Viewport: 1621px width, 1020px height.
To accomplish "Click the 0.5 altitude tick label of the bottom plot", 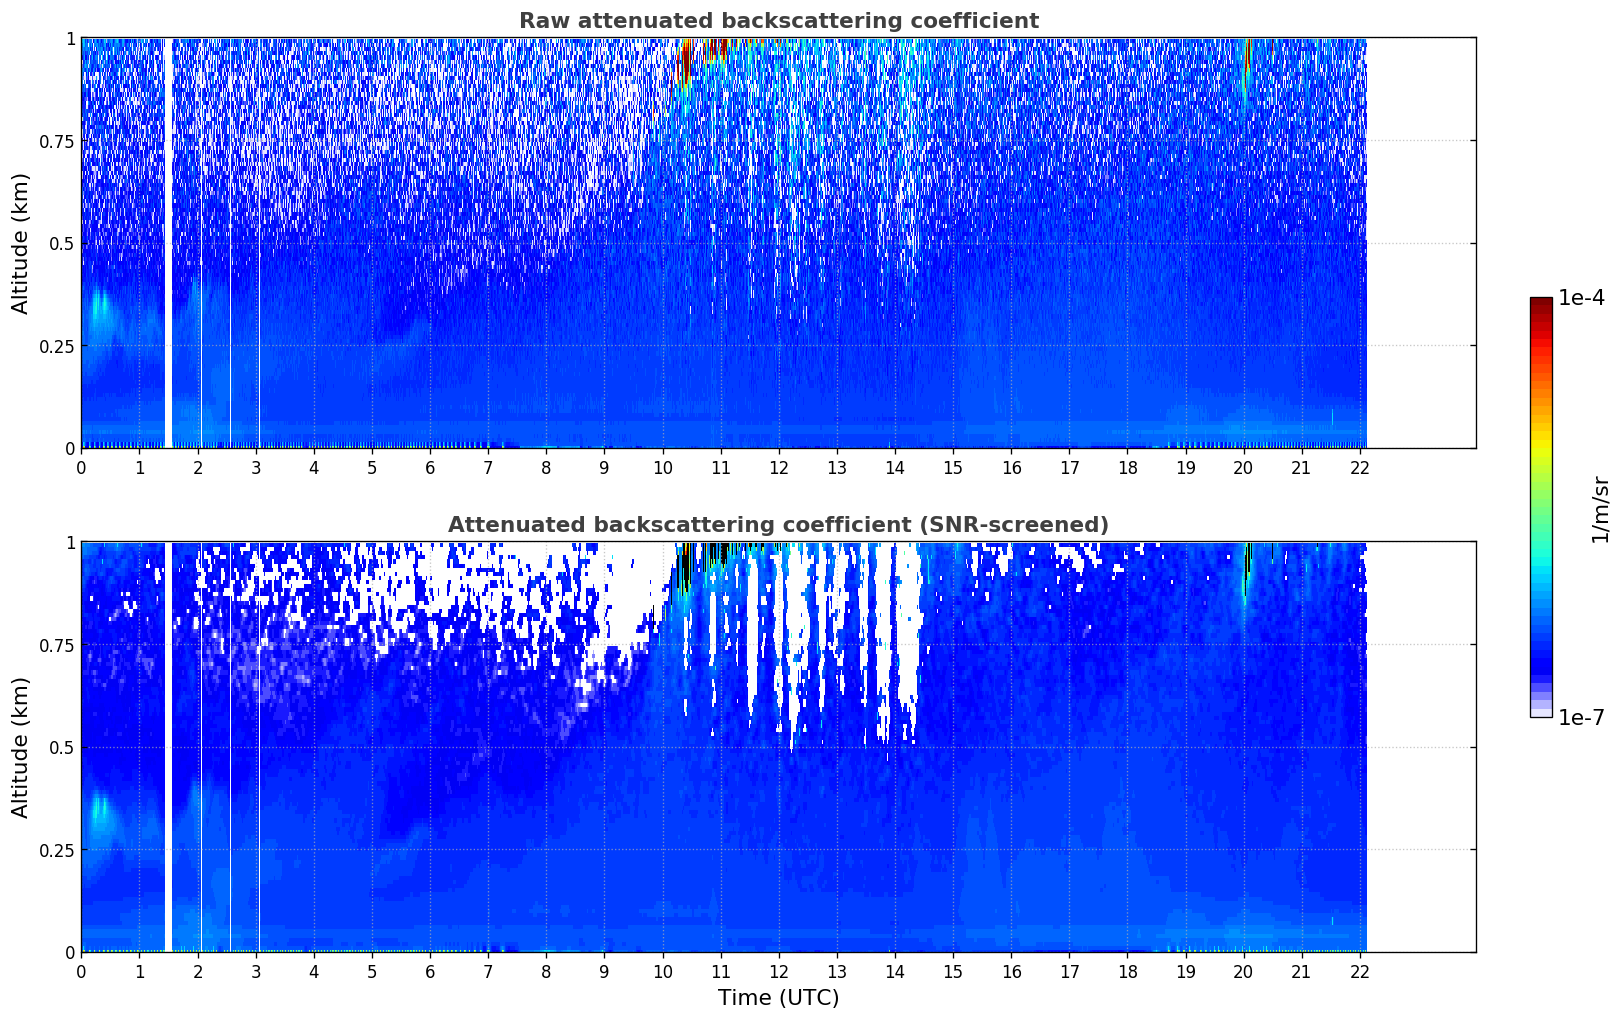I will (63, 747).
